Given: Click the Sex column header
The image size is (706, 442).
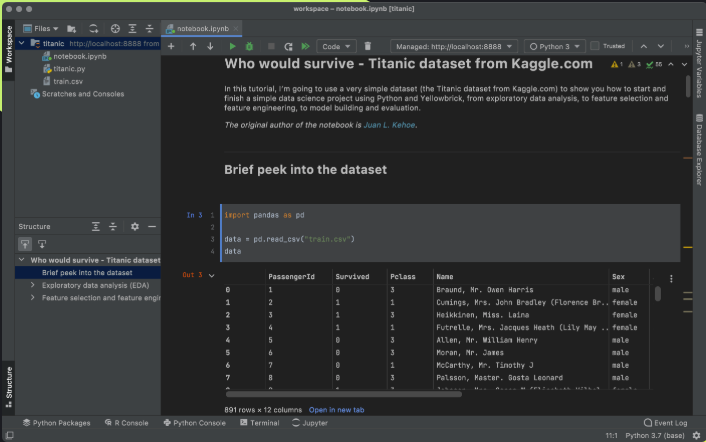Looking at the screenshot, I should pyautogui.click(x=618, y=277).
